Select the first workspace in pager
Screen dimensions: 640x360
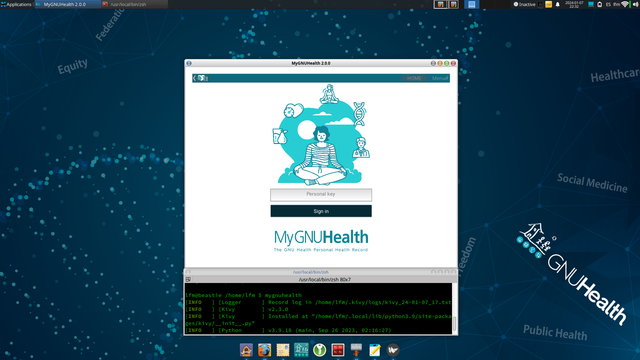440,4
